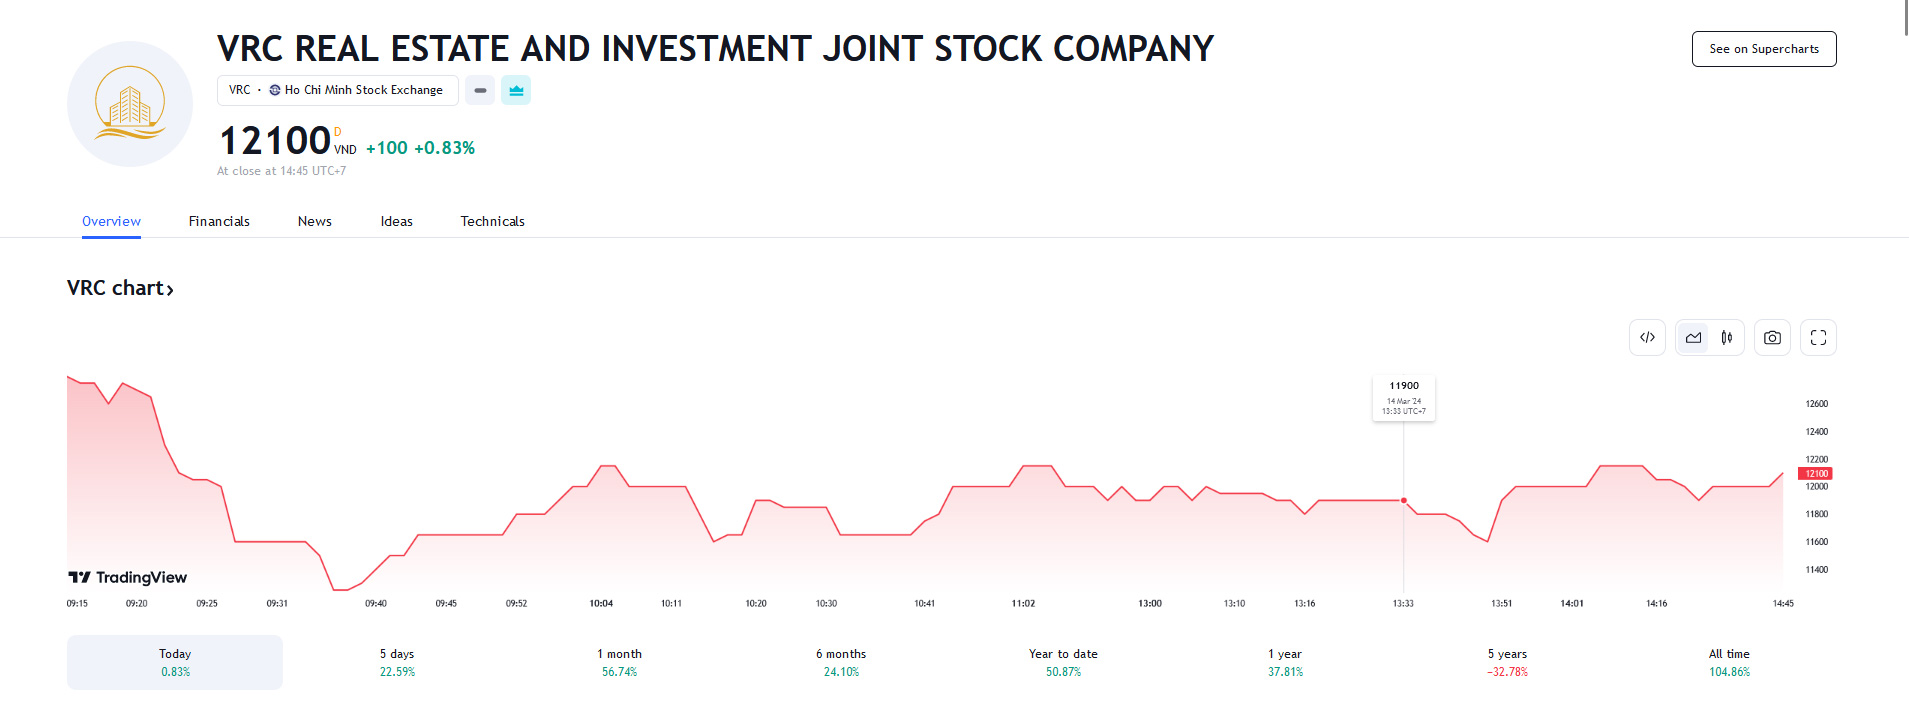The height and width of the screenshot is (709, 1909).
Task: Open fullscreen chart mode
Action: point(1818,338)
